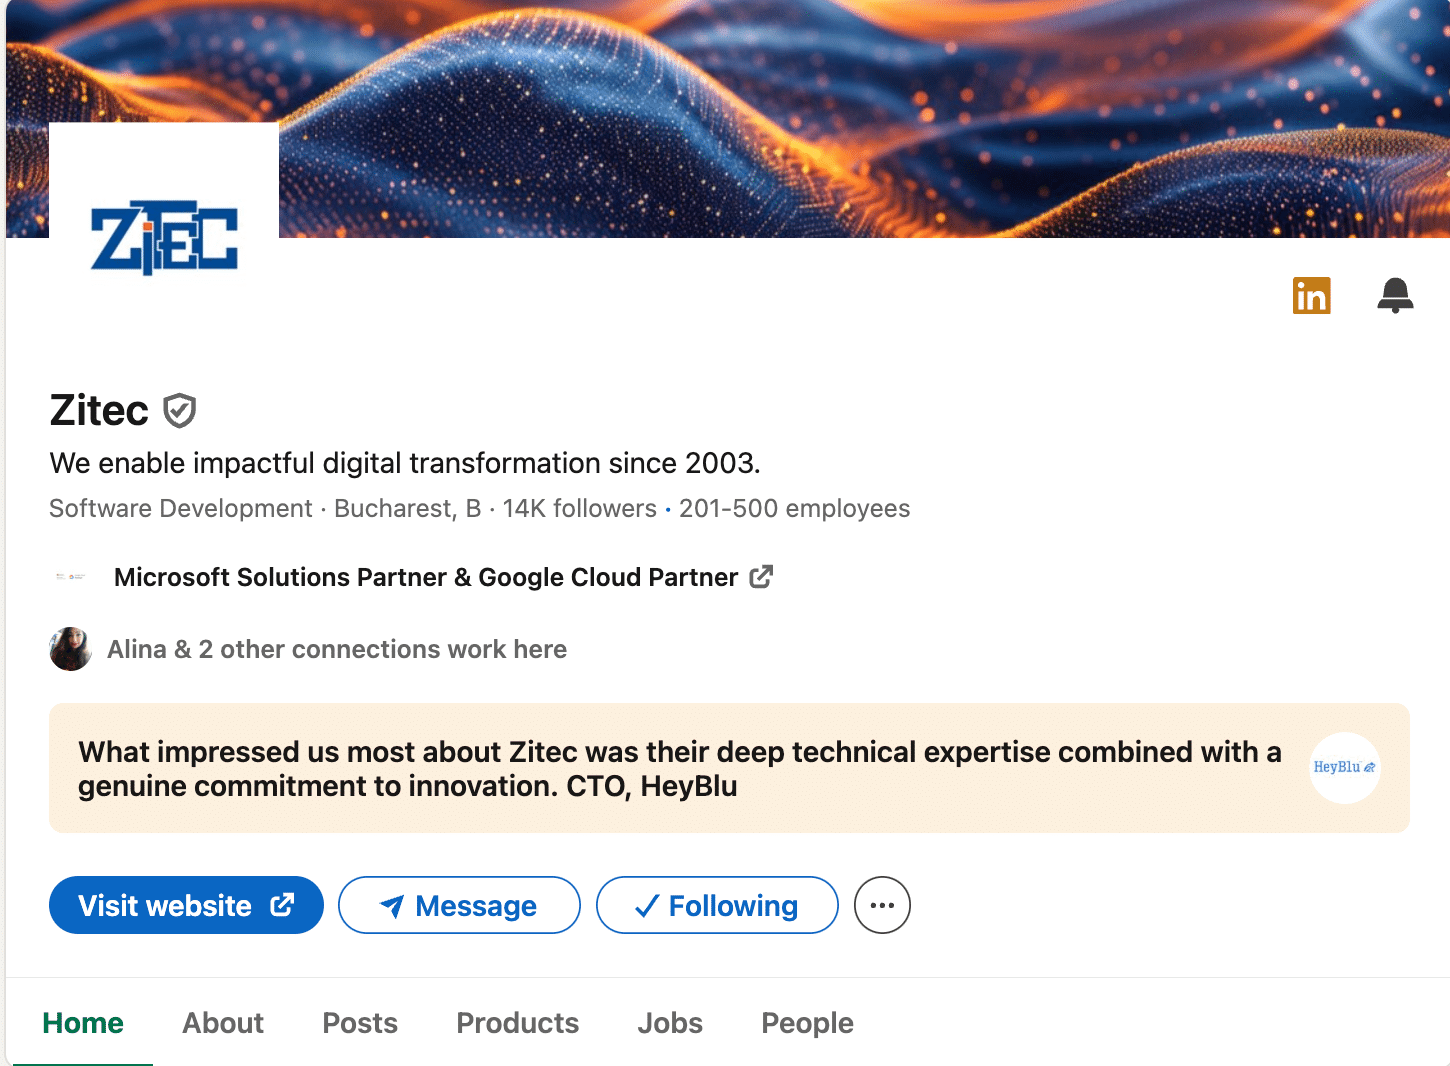Click Alina's profile picture
The height and width of the screenshot is (1066, 1450).
tap(70, 649)
